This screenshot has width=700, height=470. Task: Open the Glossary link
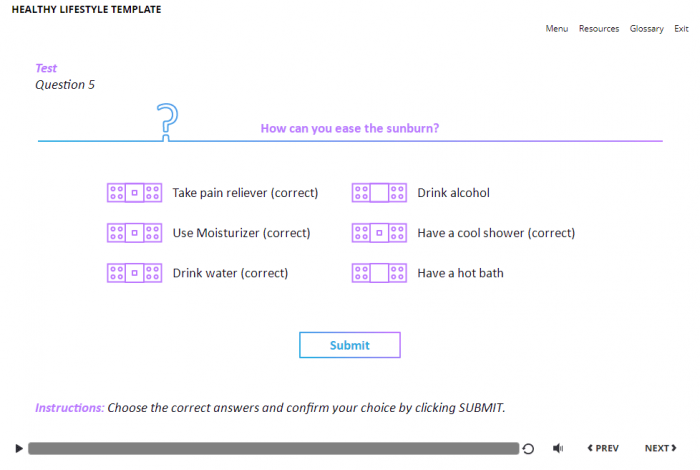[646, 29]
